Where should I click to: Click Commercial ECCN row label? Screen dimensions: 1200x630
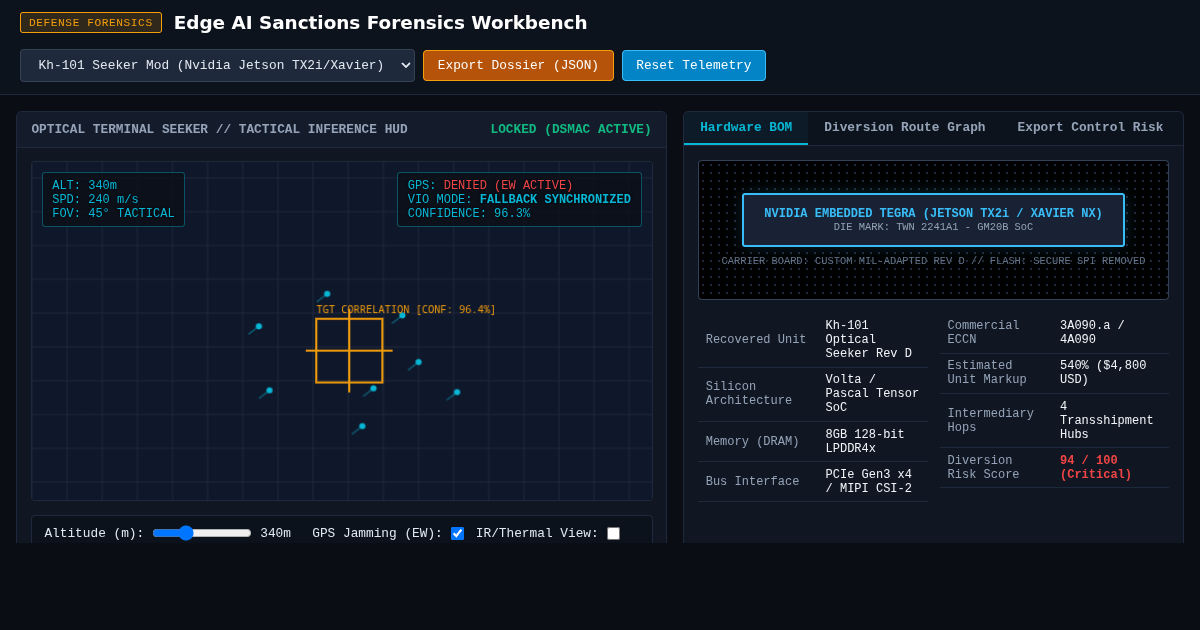click(x=984, y=333)
